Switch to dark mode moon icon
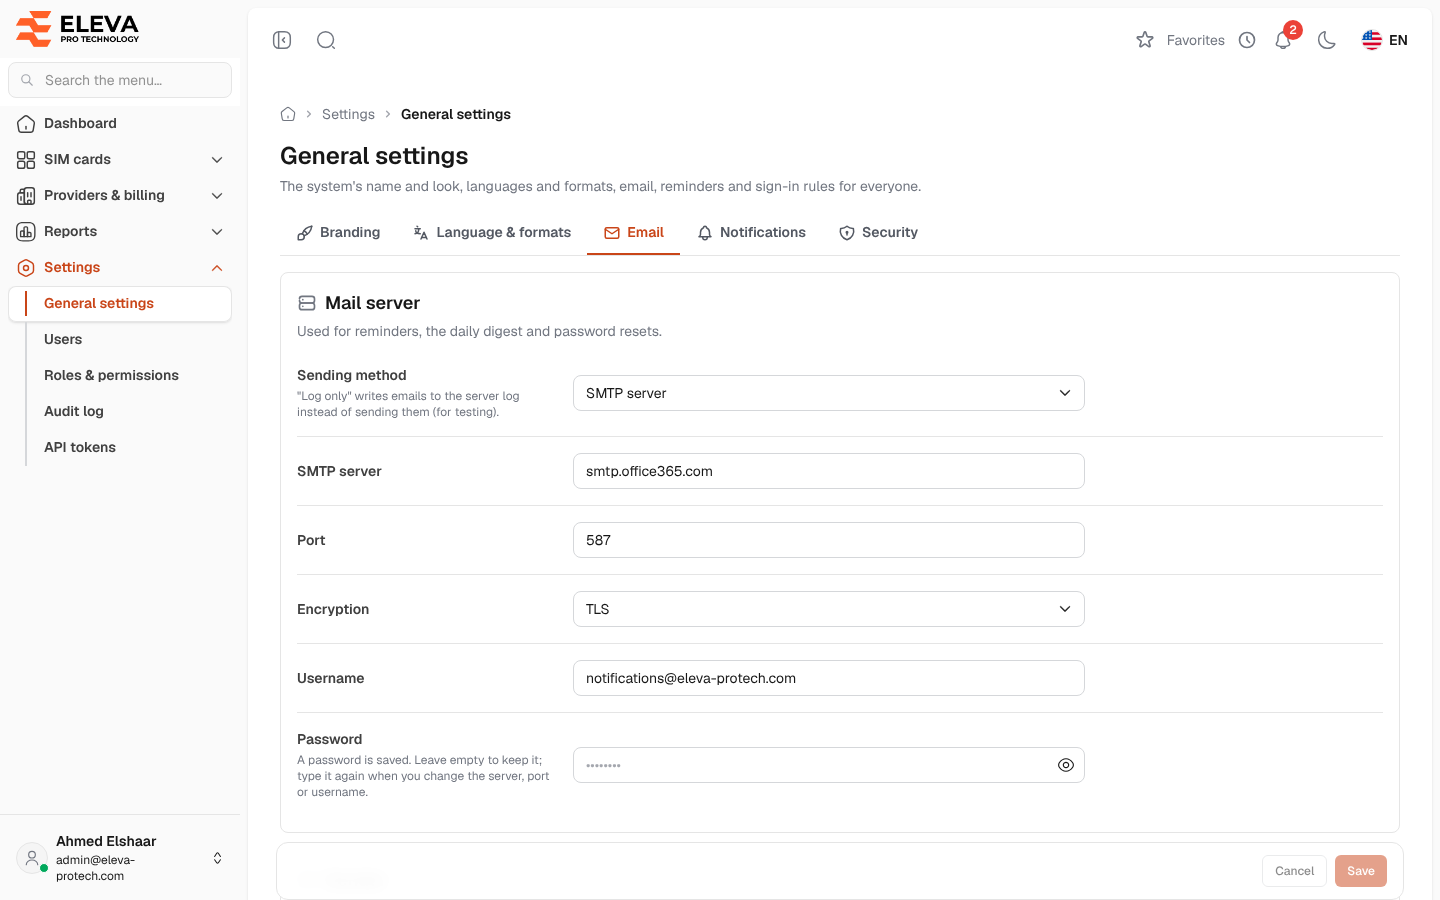The height and width of the screenshot is (900, 1440). (1327, 40)
